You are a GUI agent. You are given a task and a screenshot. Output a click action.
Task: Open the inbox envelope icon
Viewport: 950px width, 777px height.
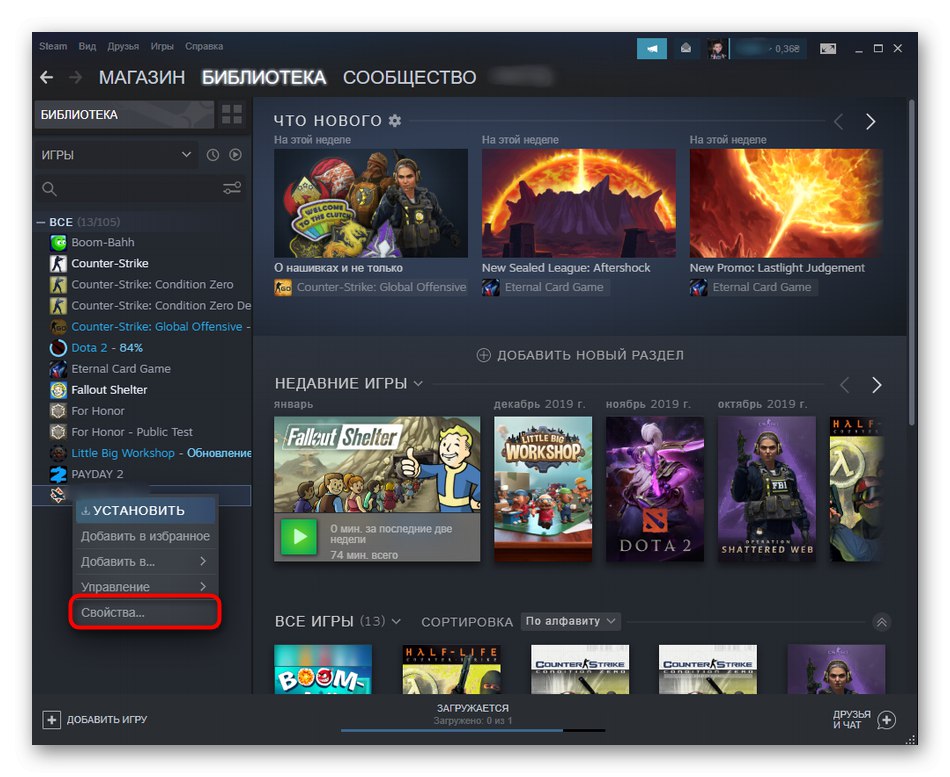point(686,48)
